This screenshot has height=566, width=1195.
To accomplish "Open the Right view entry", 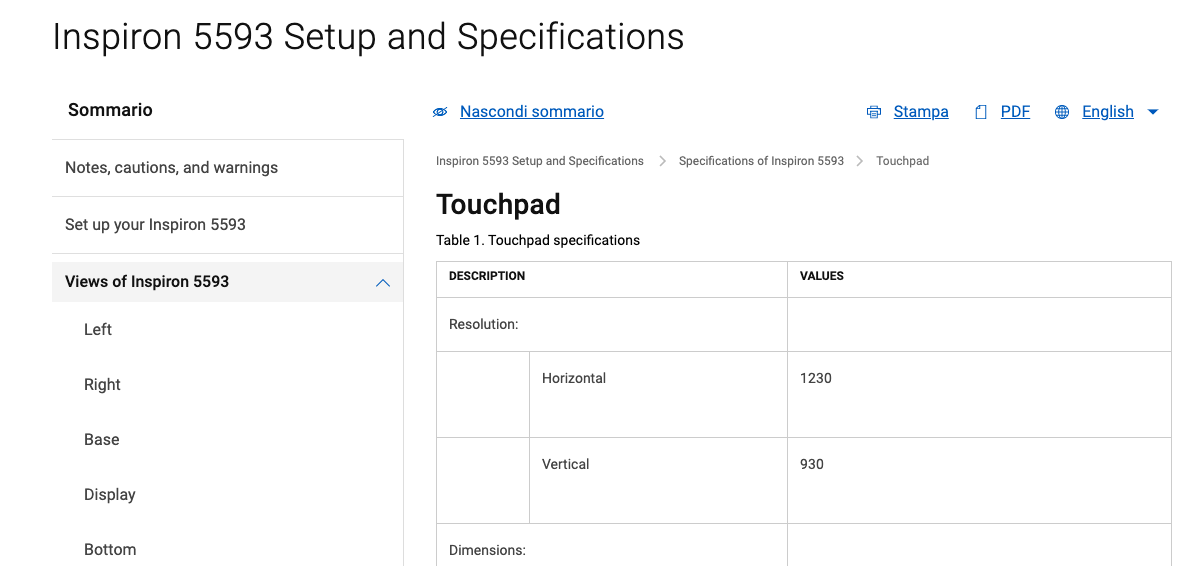I will point(102,385).
